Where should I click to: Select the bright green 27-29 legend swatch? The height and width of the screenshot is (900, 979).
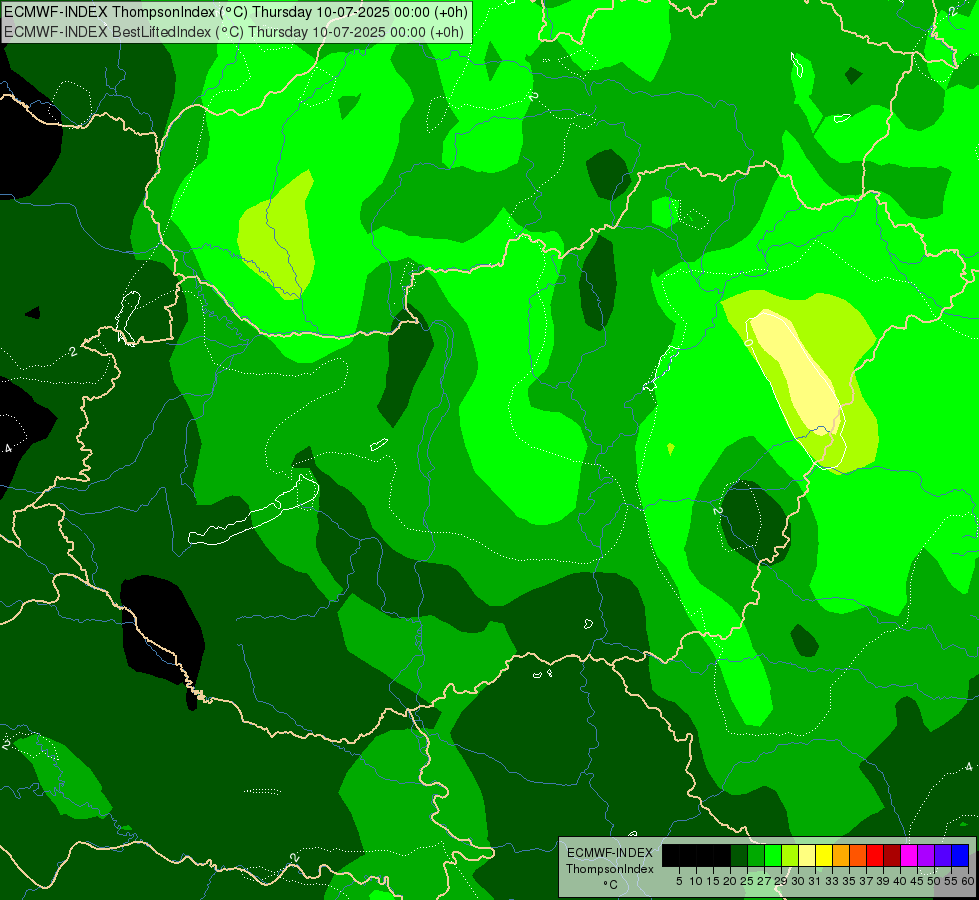click(773, 855)
